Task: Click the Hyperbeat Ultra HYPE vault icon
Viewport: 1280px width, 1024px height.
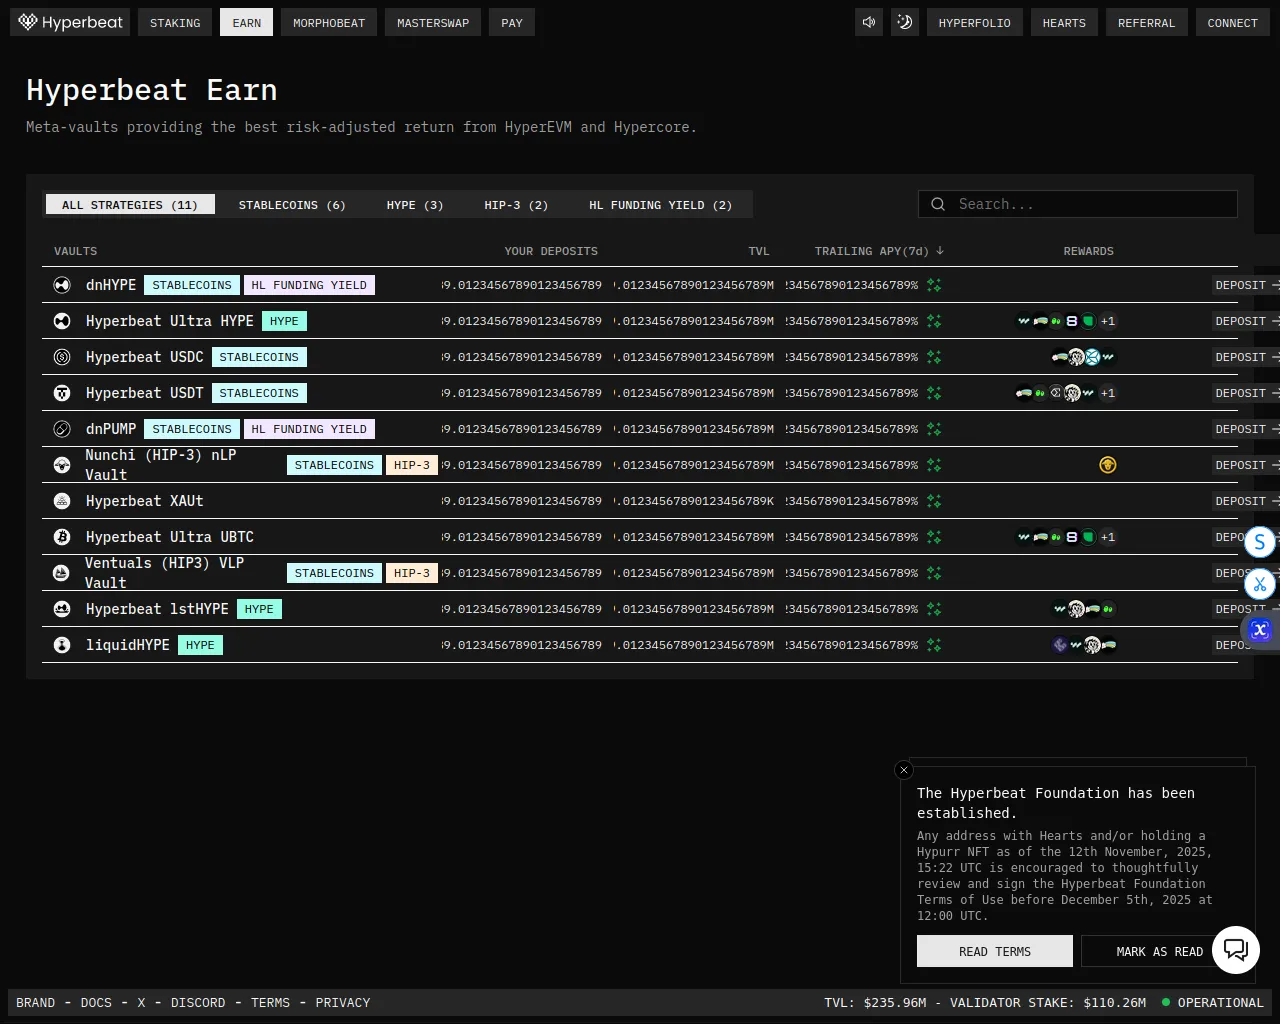Action: click(x=62, y=321)
